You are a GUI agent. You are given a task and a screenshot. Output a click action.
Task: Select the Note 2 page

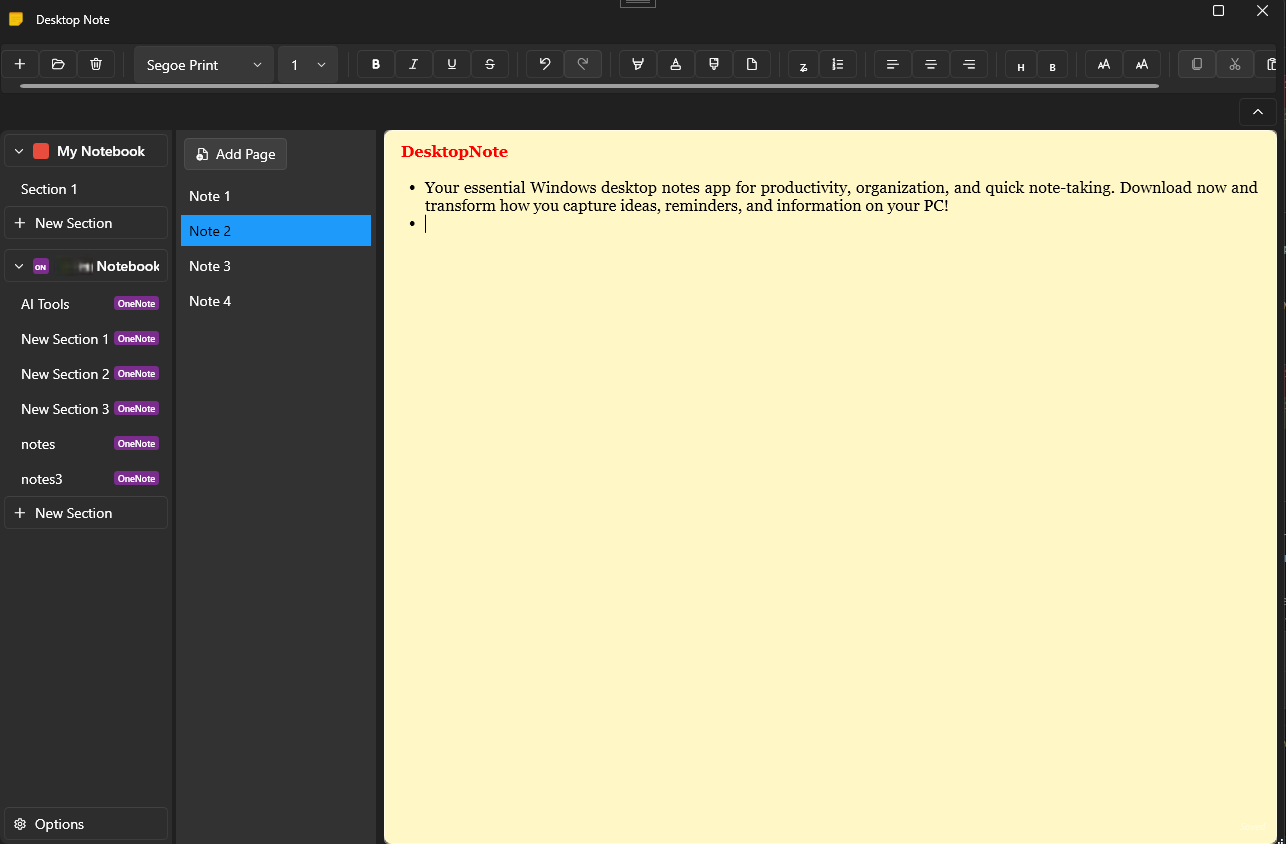[x=276, y=231]
